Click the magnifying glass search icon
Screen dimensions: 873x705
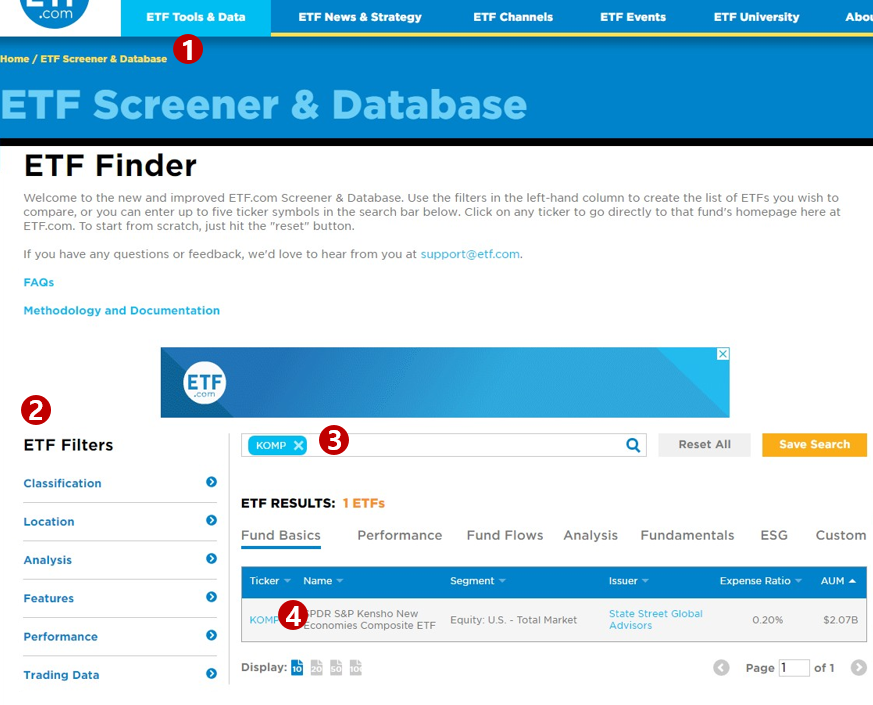tap(633, 445)
